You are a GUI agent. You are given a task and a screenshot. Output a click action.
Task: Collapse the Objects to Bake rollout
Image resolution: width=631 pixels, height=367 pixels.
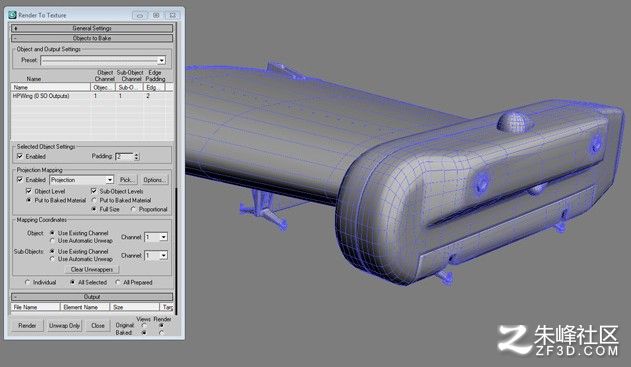click(92, 38)
